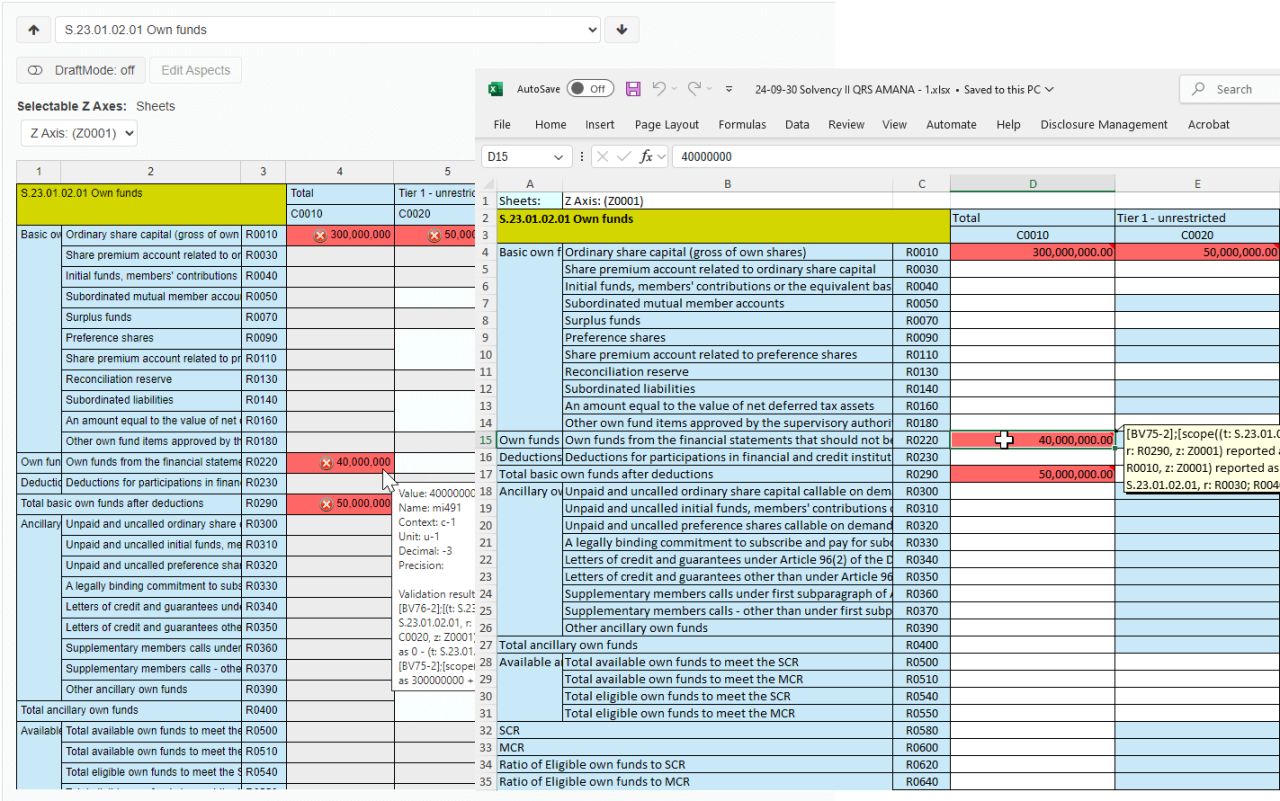Click the formula bar Enter checkmark icon
Screen dimensions: 1280x801
point(624,156)
